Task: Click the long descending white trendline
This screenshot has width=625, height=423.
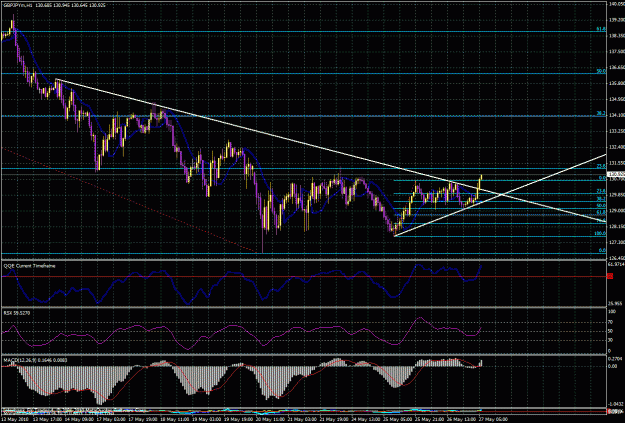Action: coord(331,150)
